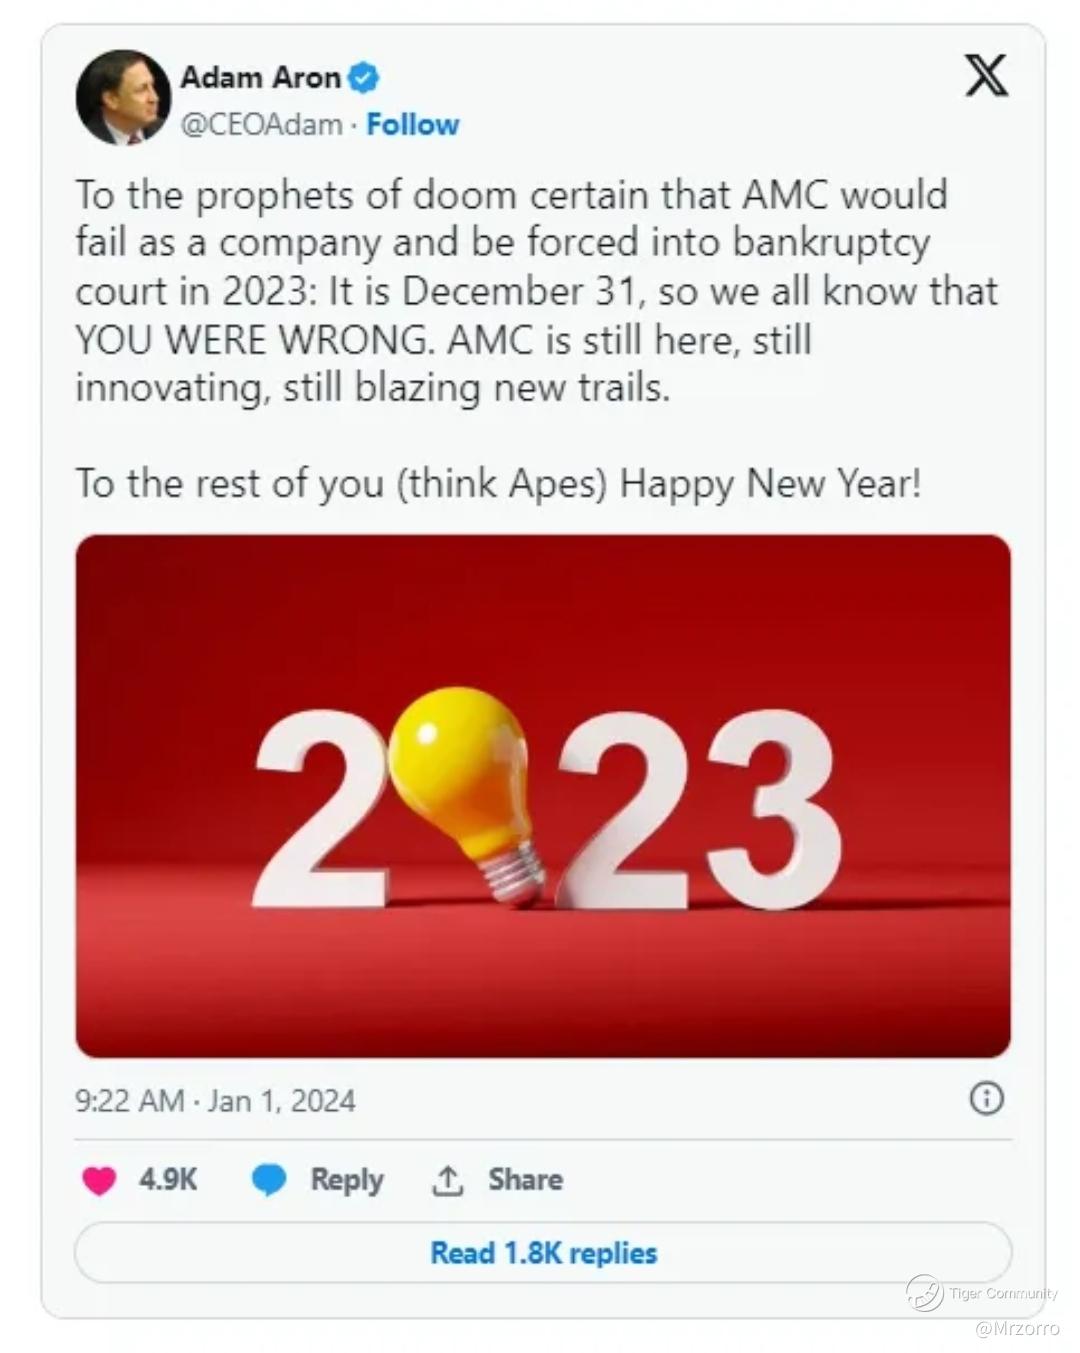Click the Reply text label
Screen dimensions: 1080x1353
[x=346, y=1180]
